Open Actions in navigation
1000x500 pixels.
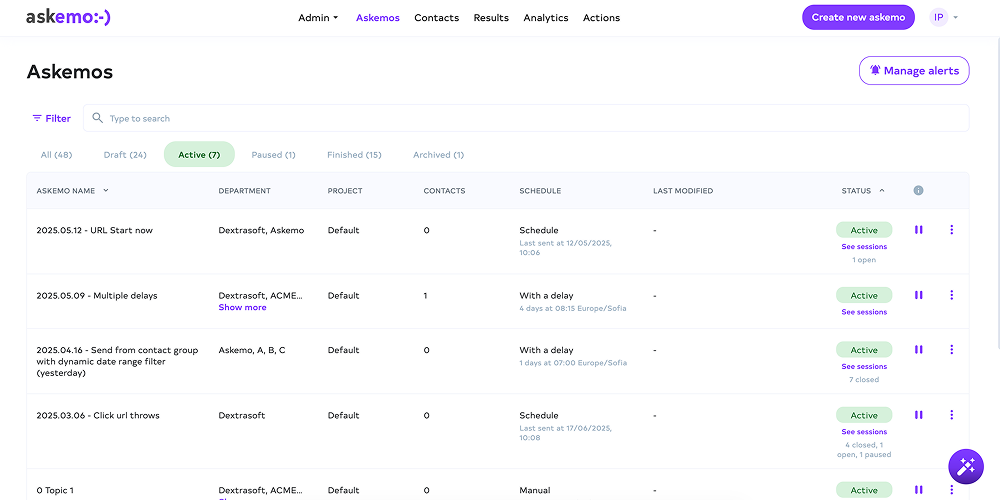click(601, 18)
